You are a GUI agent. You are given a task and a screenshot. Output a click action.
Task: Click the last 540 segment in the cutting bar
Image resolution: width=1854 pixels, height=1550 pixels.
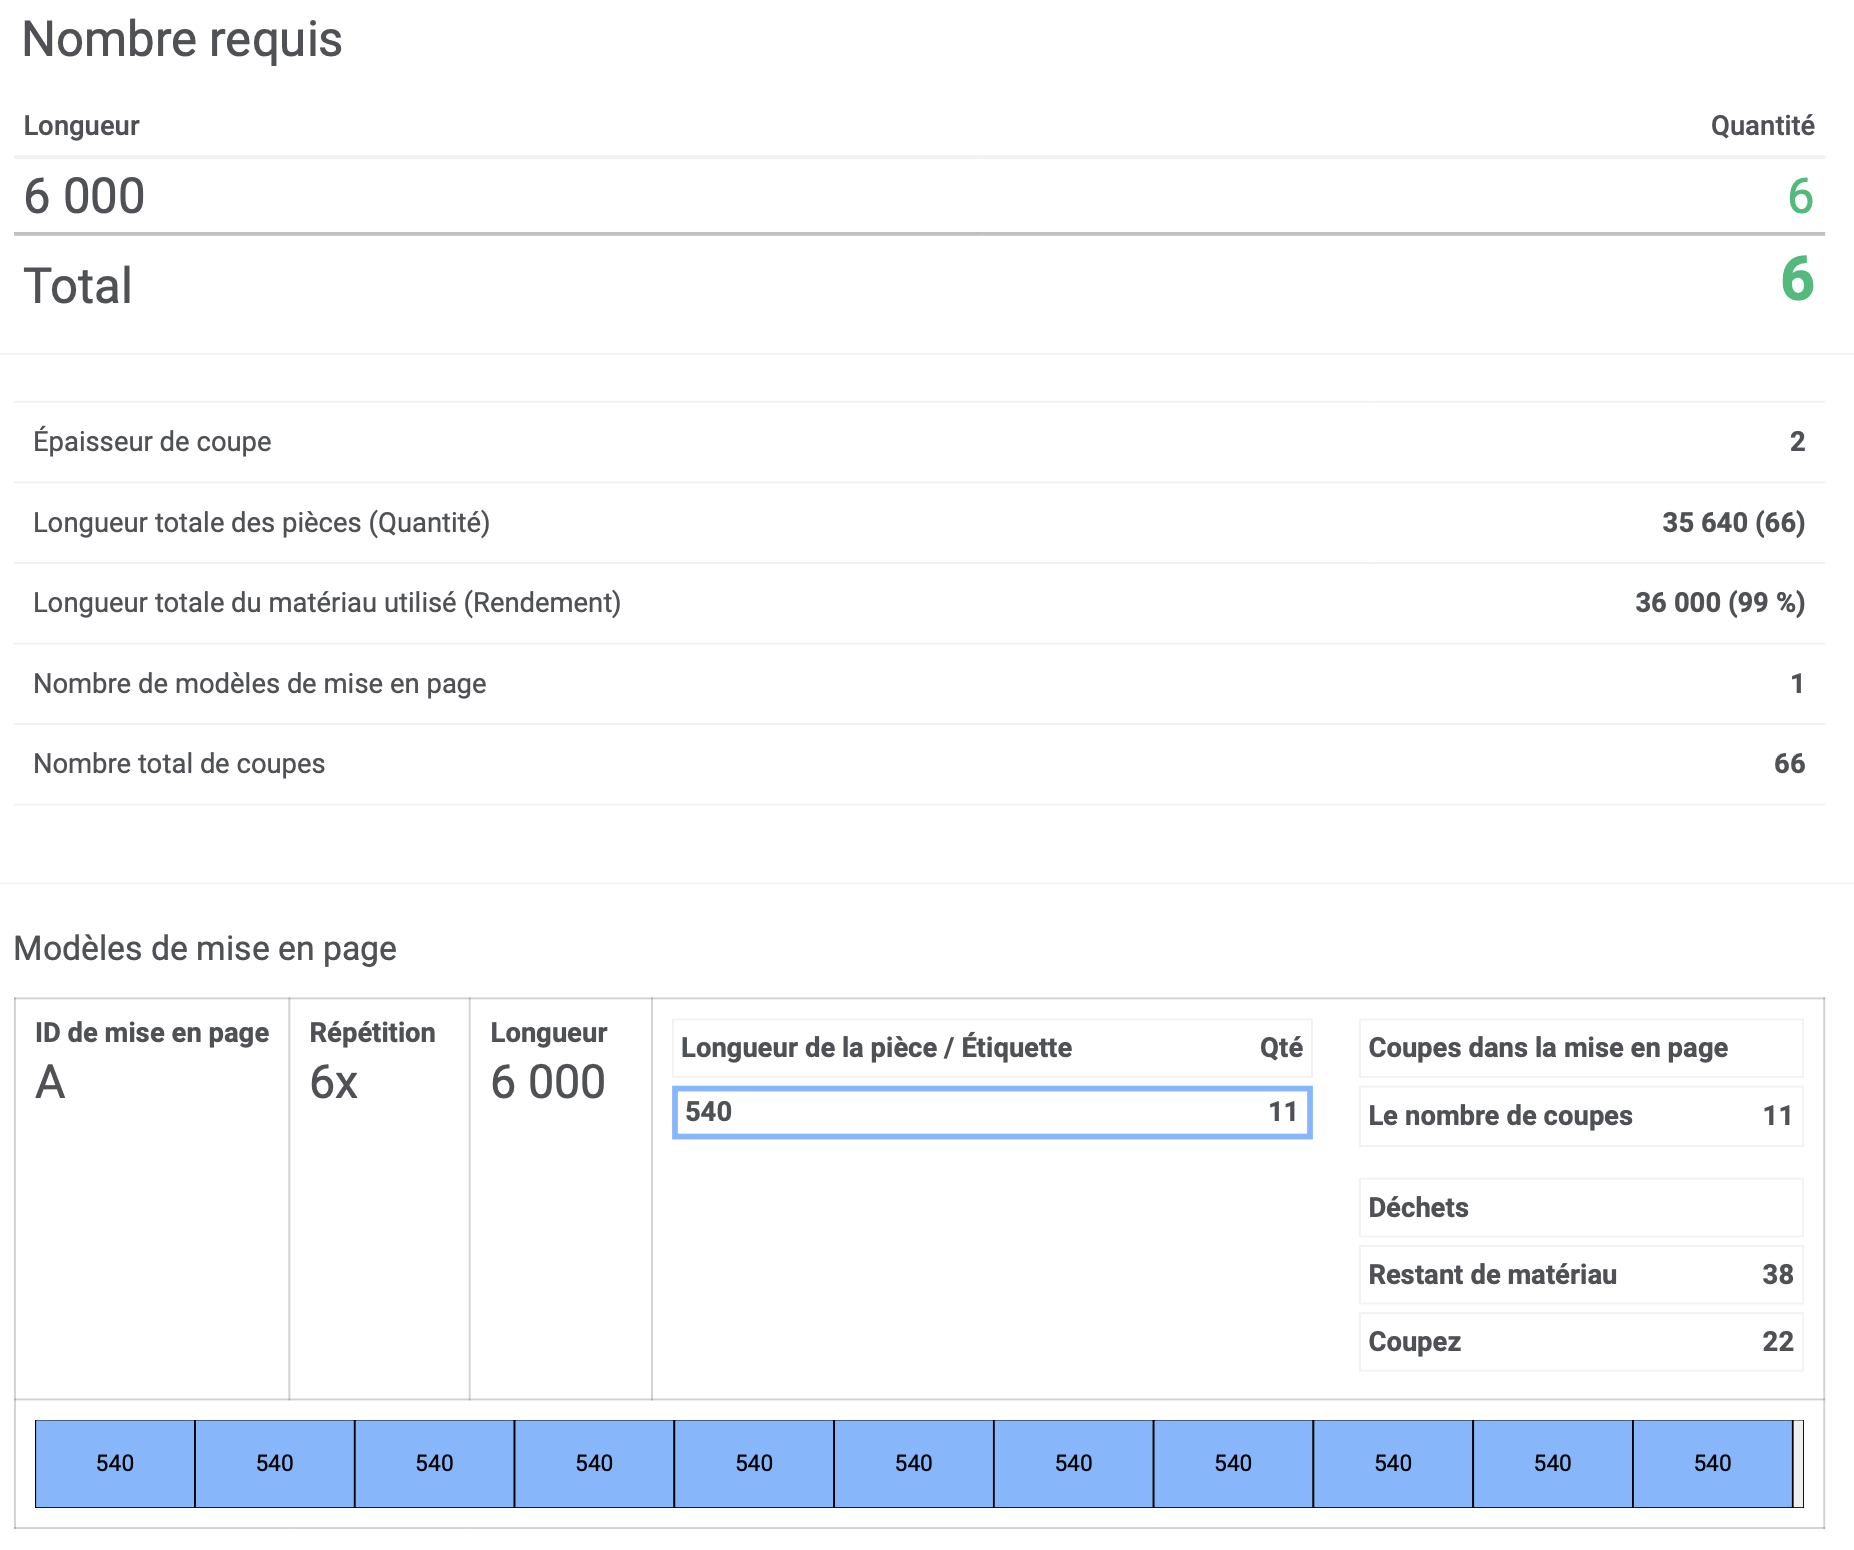point(1712,1464)
